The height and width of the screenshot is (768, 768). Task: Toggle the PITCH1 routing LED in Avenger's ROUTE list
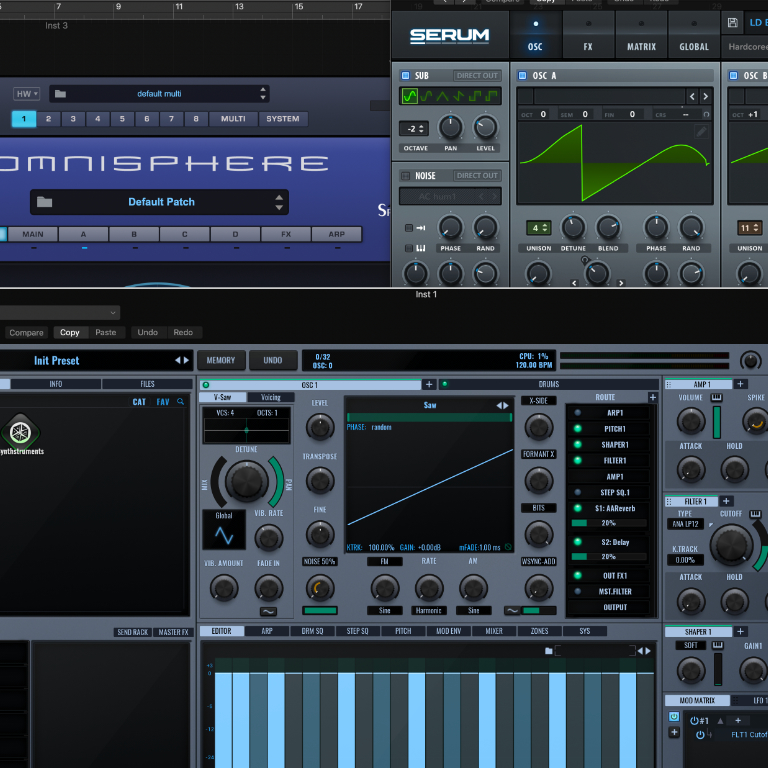(x=577, y=429)
